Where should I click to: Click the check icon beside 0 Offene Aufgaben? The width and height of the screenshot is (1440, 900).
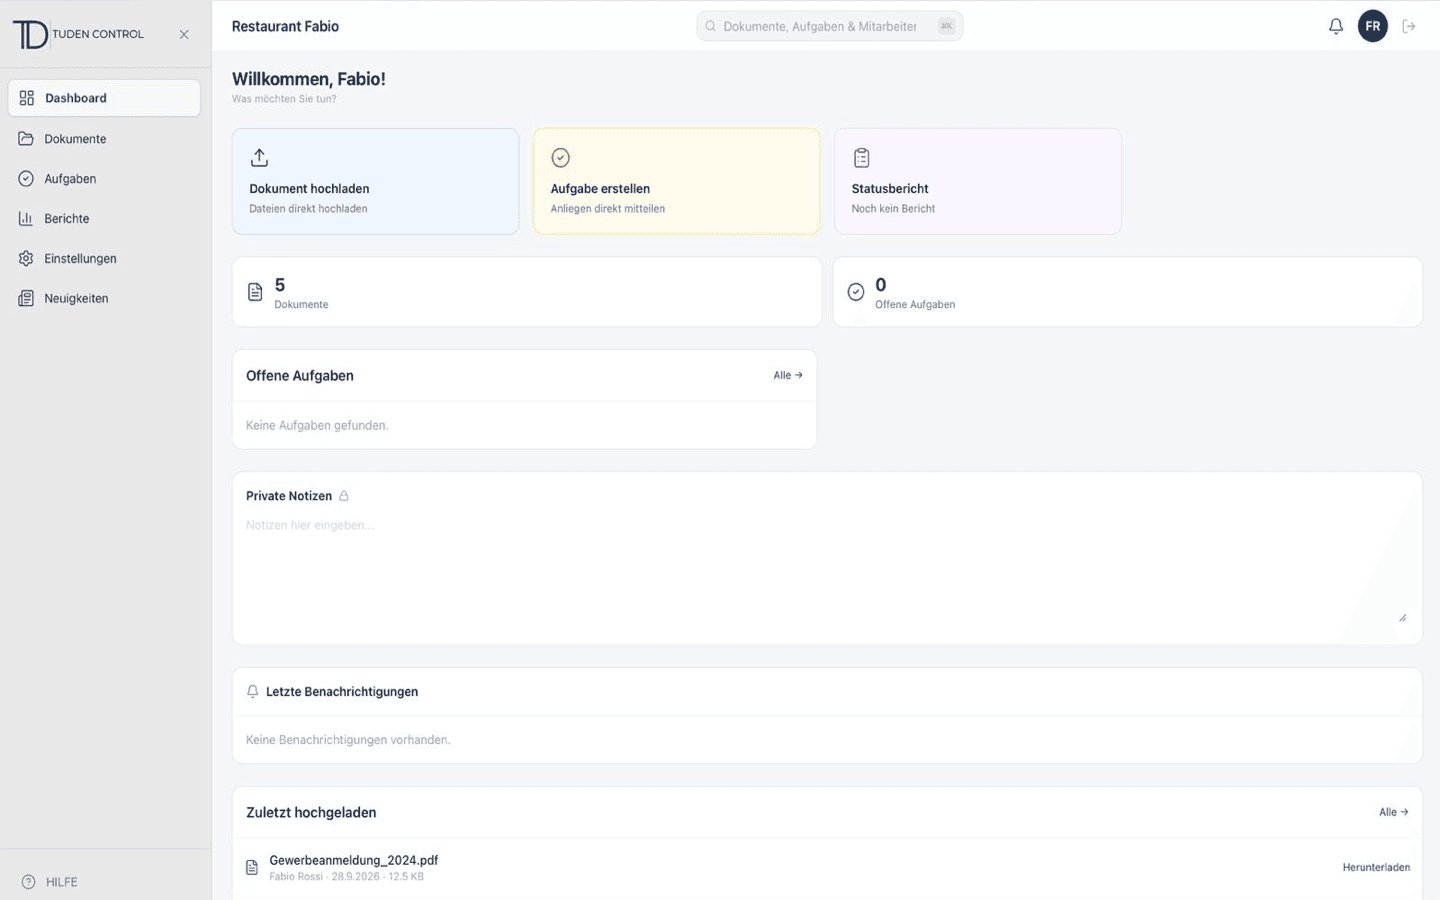[x=856, y=292]
